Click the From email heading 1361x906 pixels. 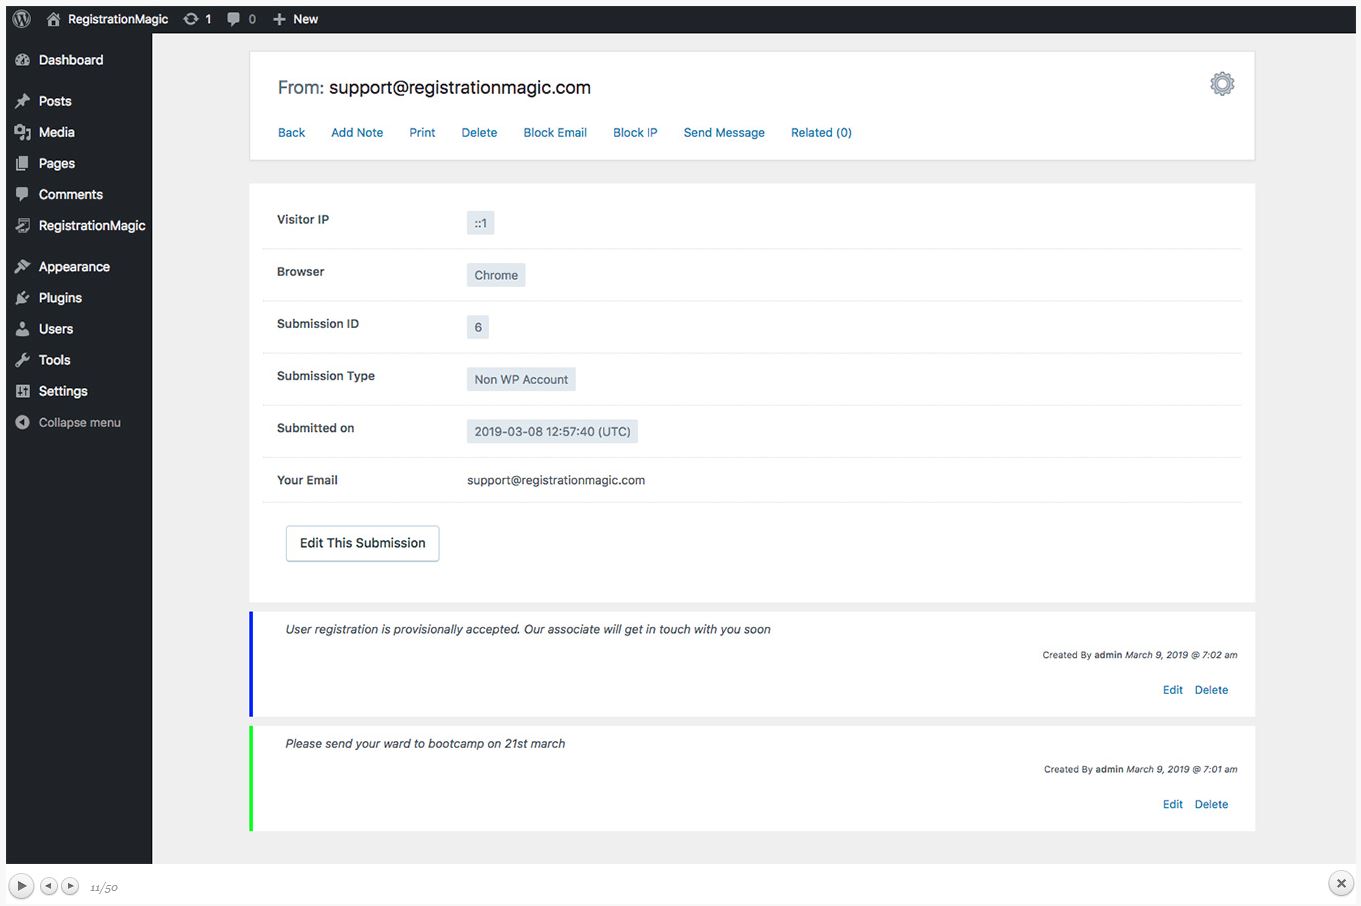[x=434, y=88]
